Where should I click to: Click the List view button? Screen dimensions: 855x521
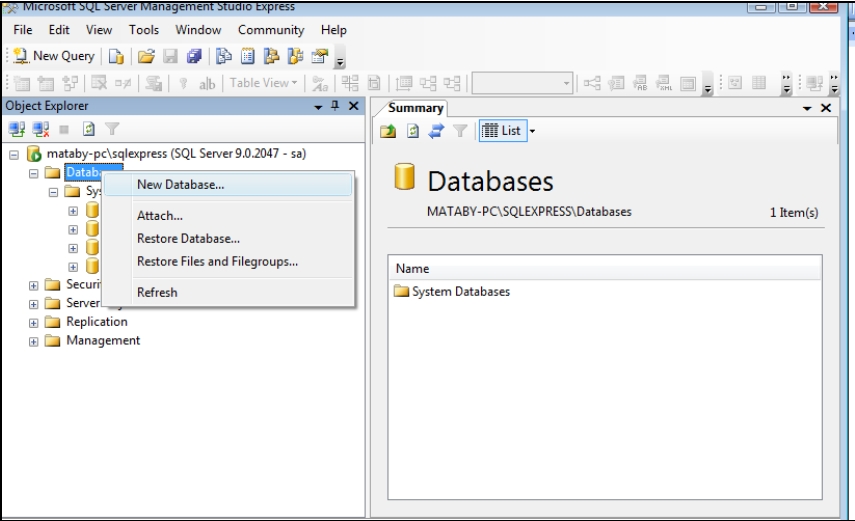[503, 131]
